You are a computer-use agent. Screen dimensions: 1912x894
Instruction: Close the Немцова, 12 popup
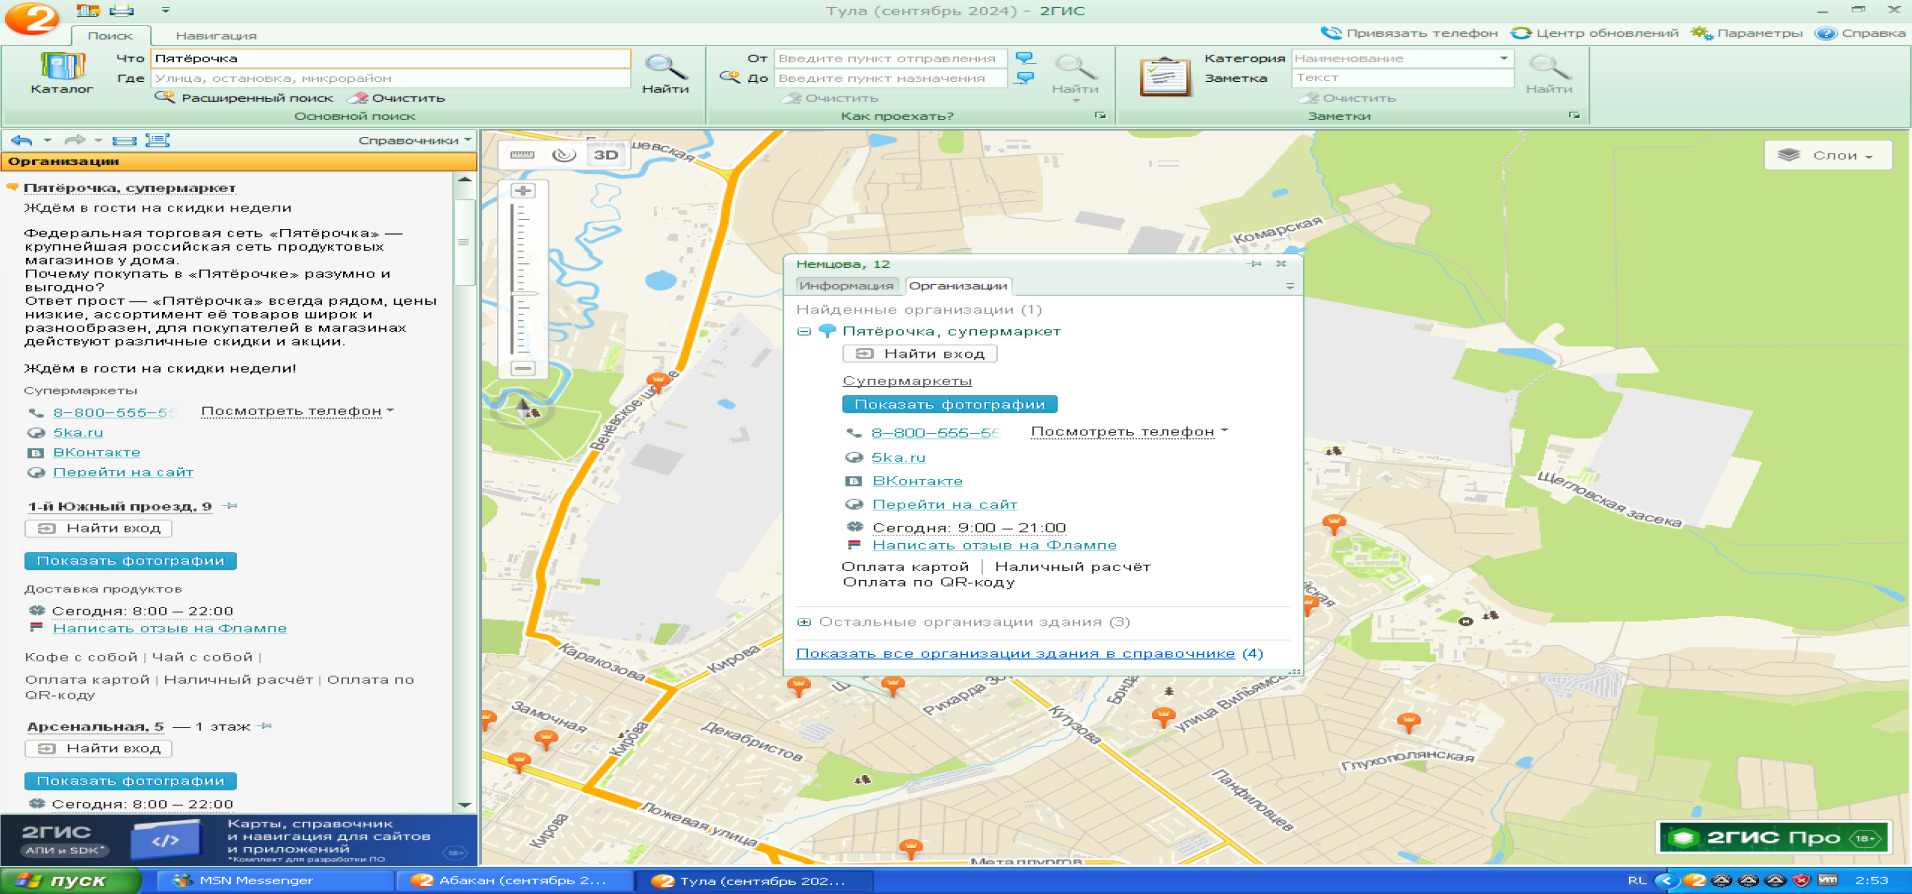click(x=1281, y=264)
